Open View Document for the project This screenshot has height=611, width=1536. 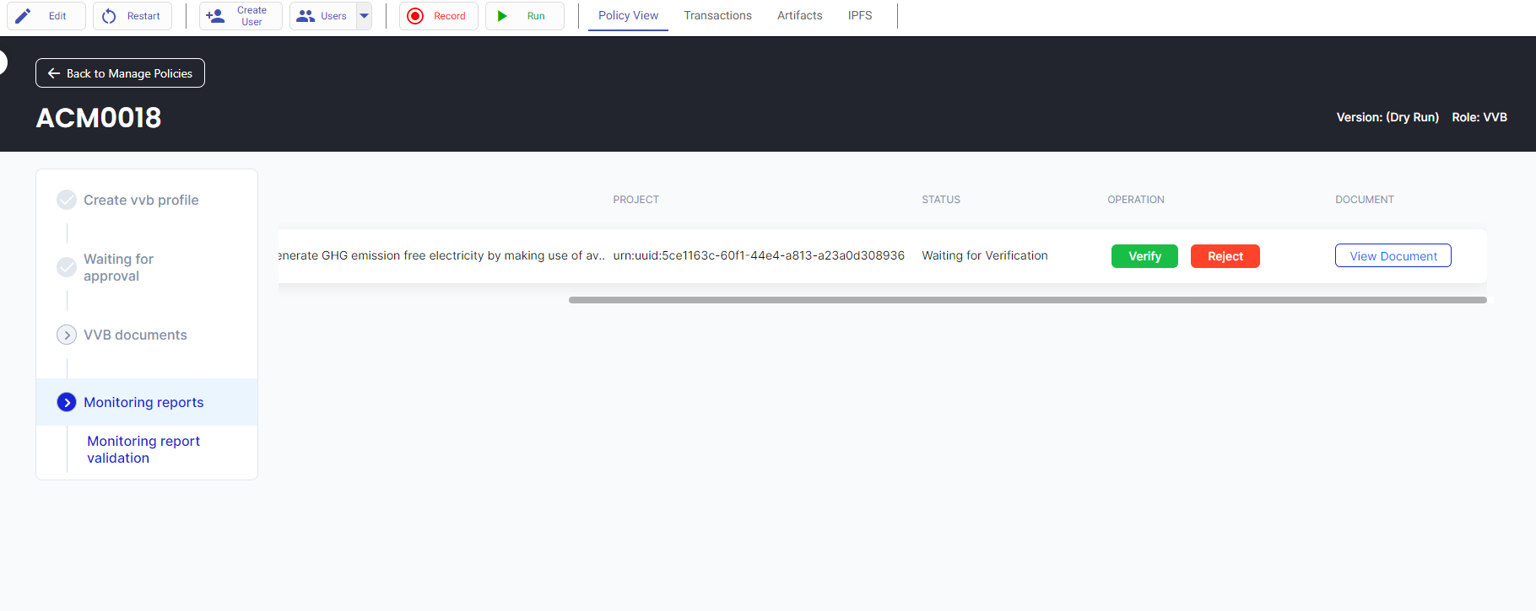click(1392, 256)
